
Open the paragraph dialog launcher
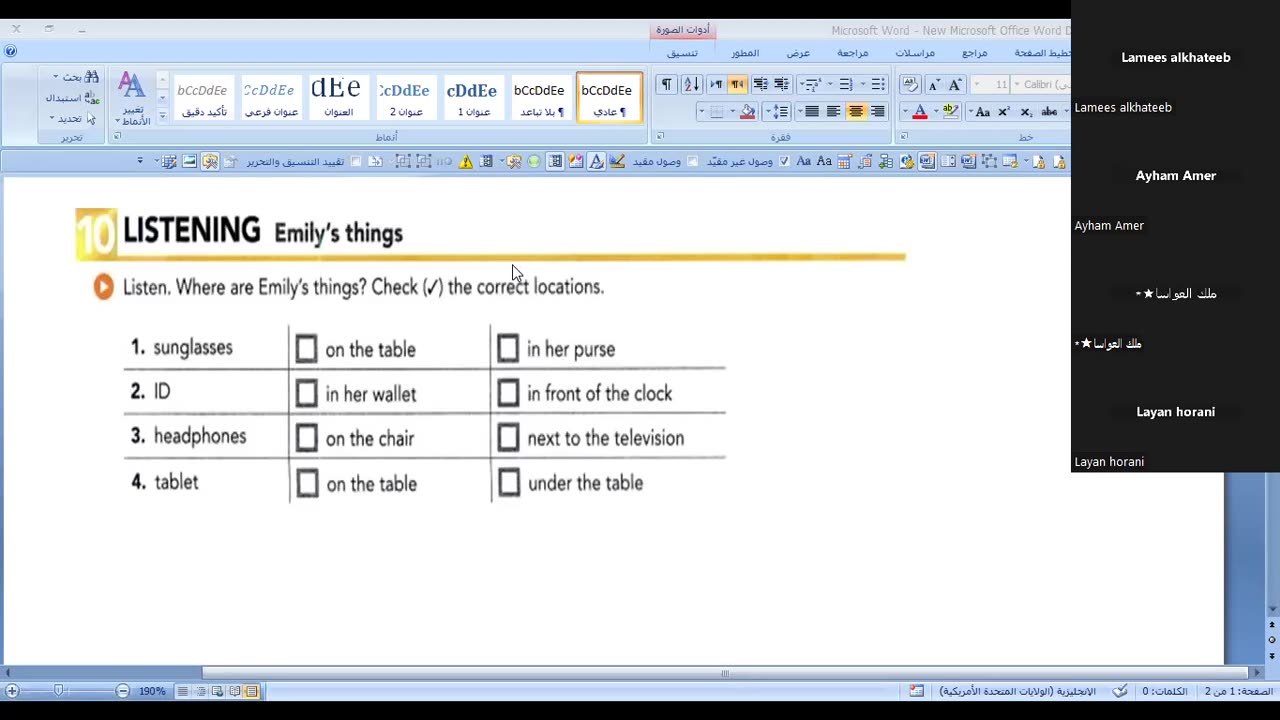click(658, 137)
